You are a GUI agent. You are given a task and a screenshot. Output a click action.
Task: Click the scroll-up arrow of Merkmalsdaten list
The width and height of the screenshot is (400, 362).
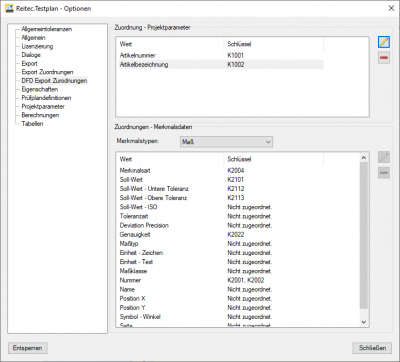coord(364,158)
